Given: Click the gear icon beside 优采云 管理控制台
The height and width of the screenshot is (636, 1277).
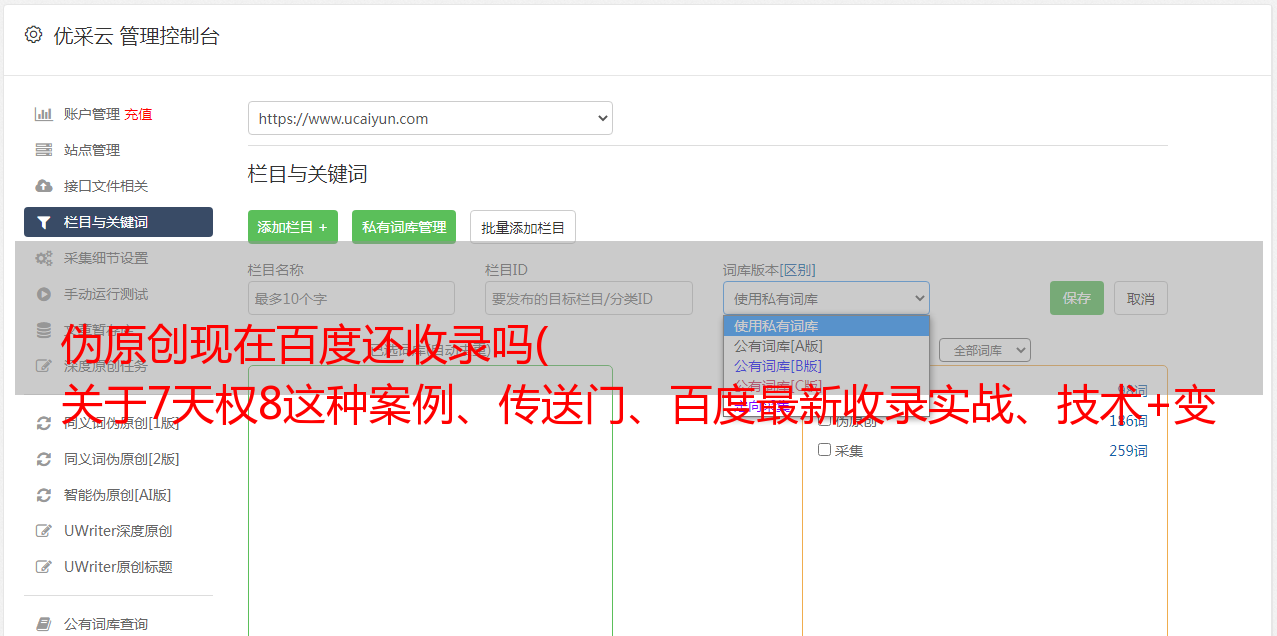Looking at the screenshot, I should coord(33,35).
